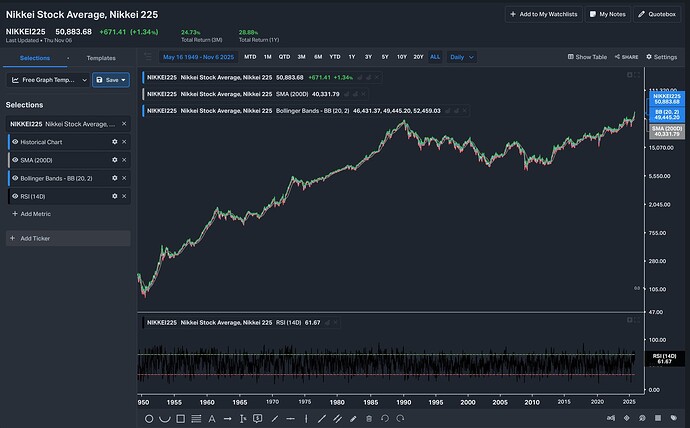Select the arc drawing tool
This screenshot has height=428, width=690.
pyautogui.click(x=165, y=419)
